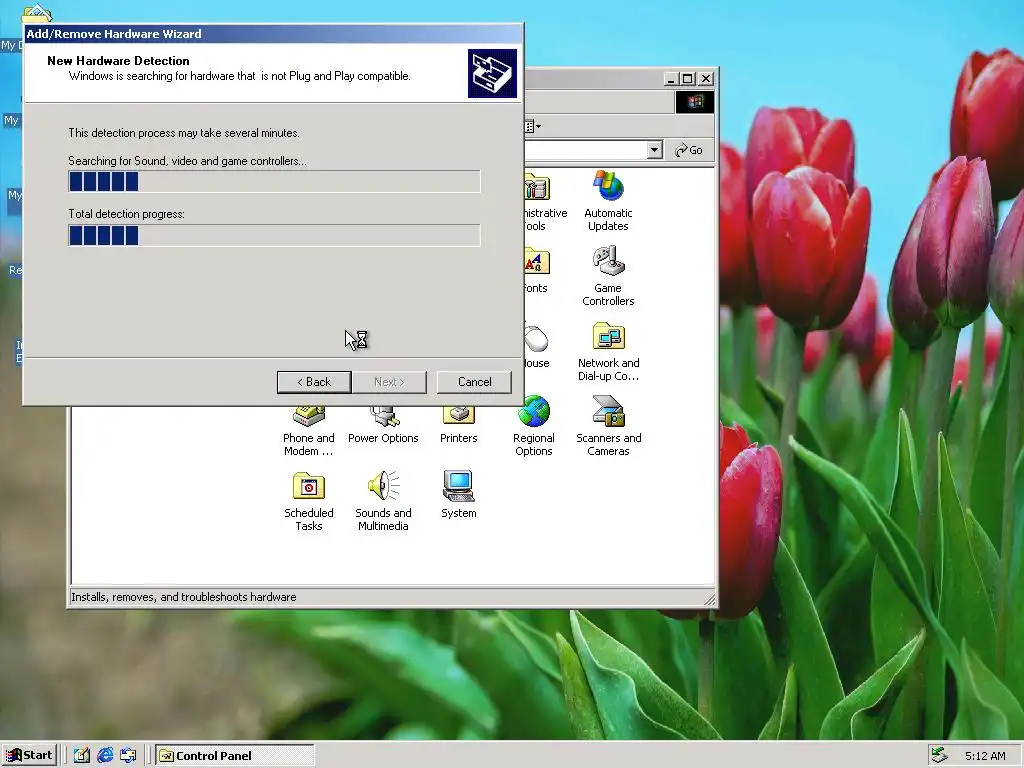The width and height of the screenshot is (1024, 768).
Task: Click the sound controllers search progress bar
Action: [x=274, y=182]
